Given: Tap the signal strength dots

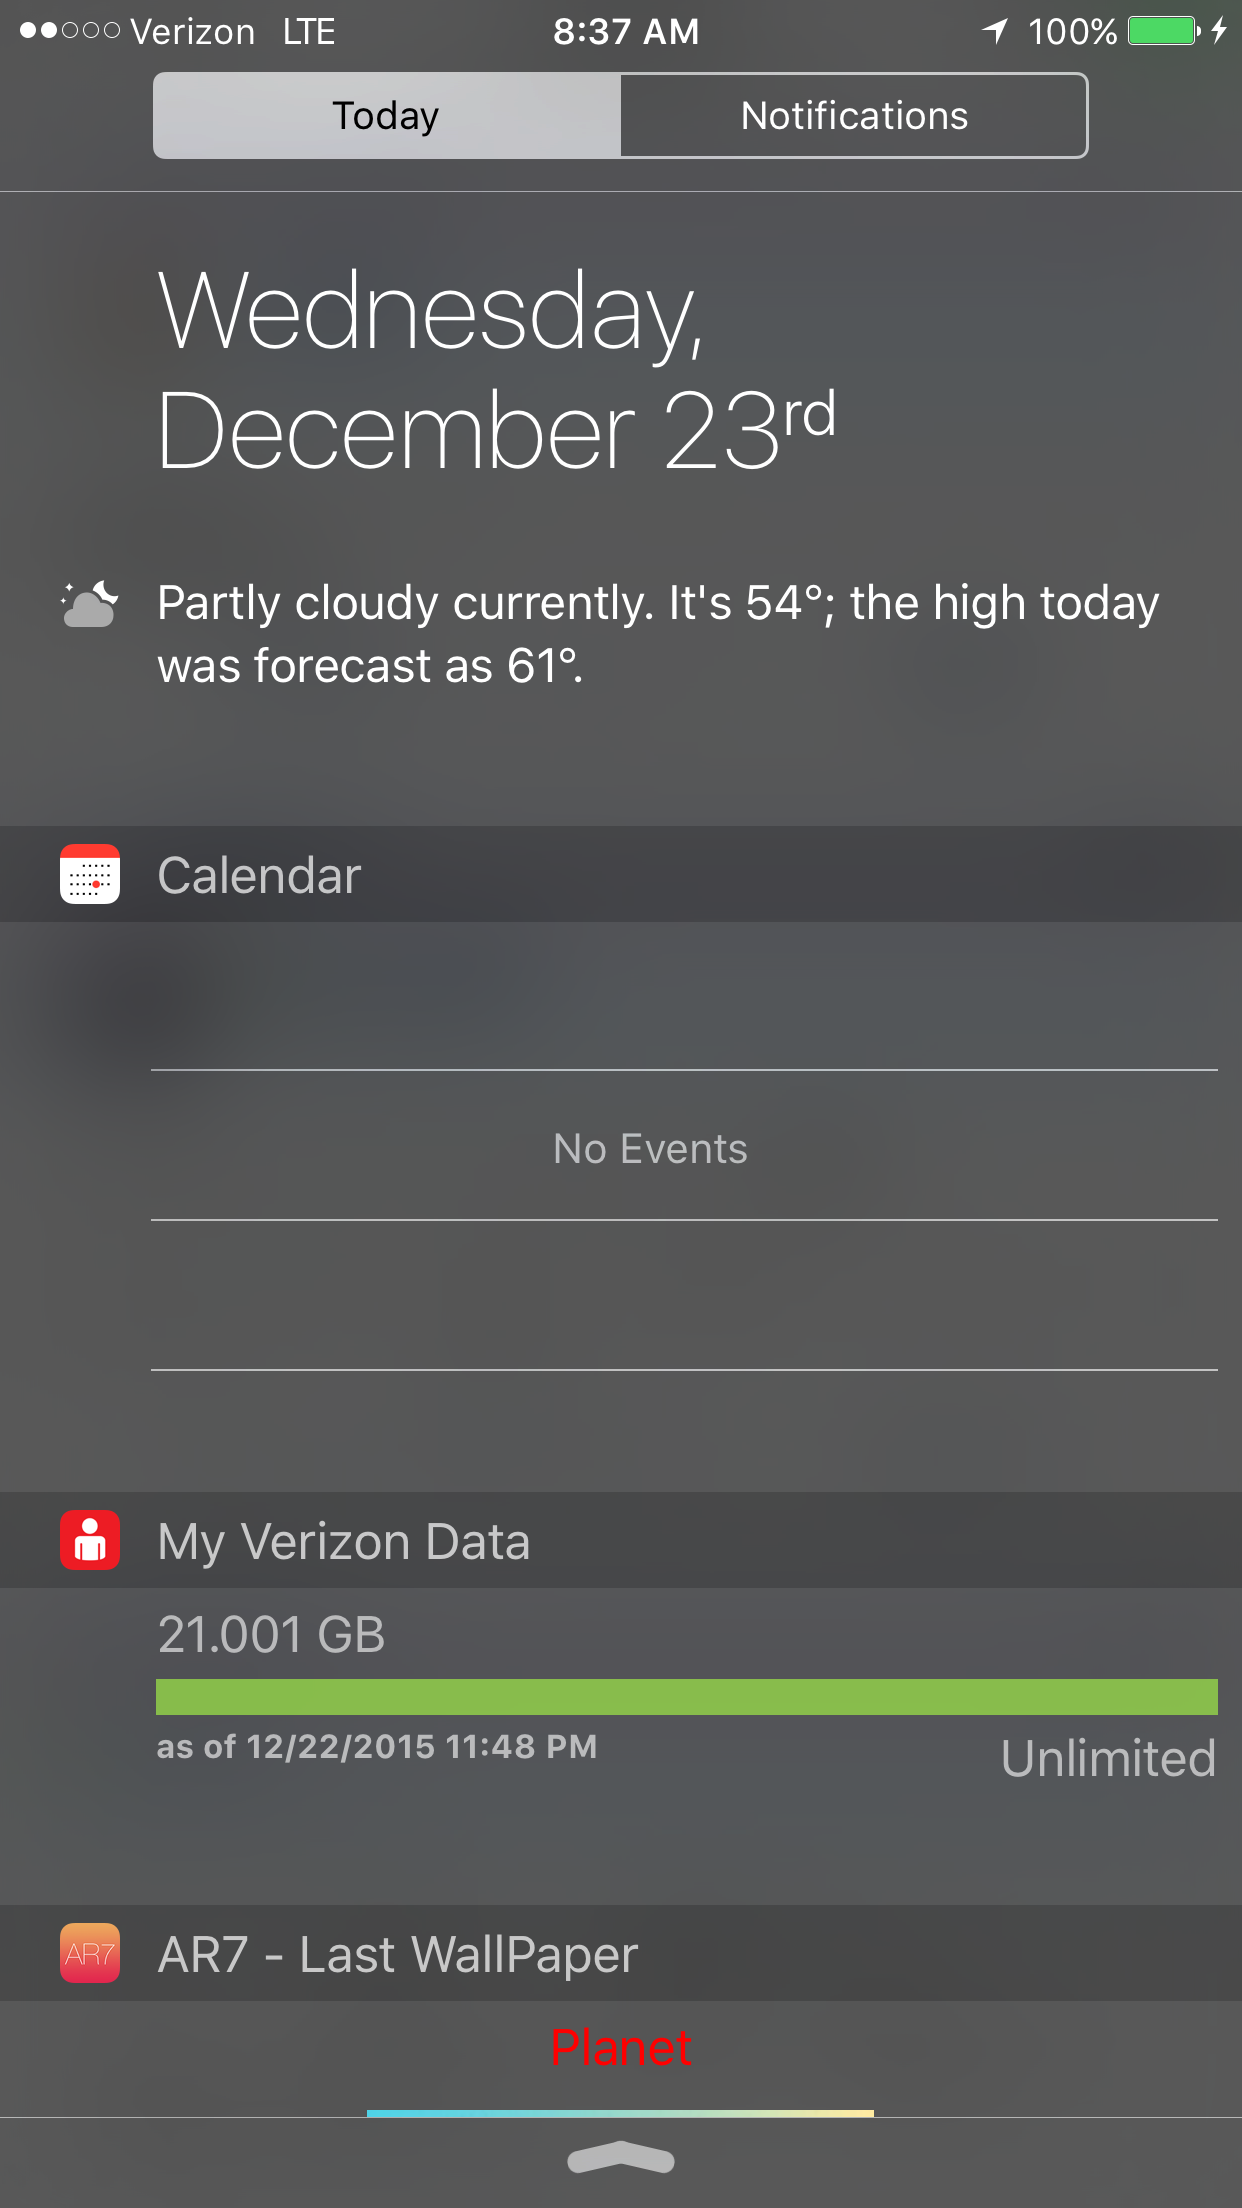Looking at the screenshot, I should pos(70,31).
